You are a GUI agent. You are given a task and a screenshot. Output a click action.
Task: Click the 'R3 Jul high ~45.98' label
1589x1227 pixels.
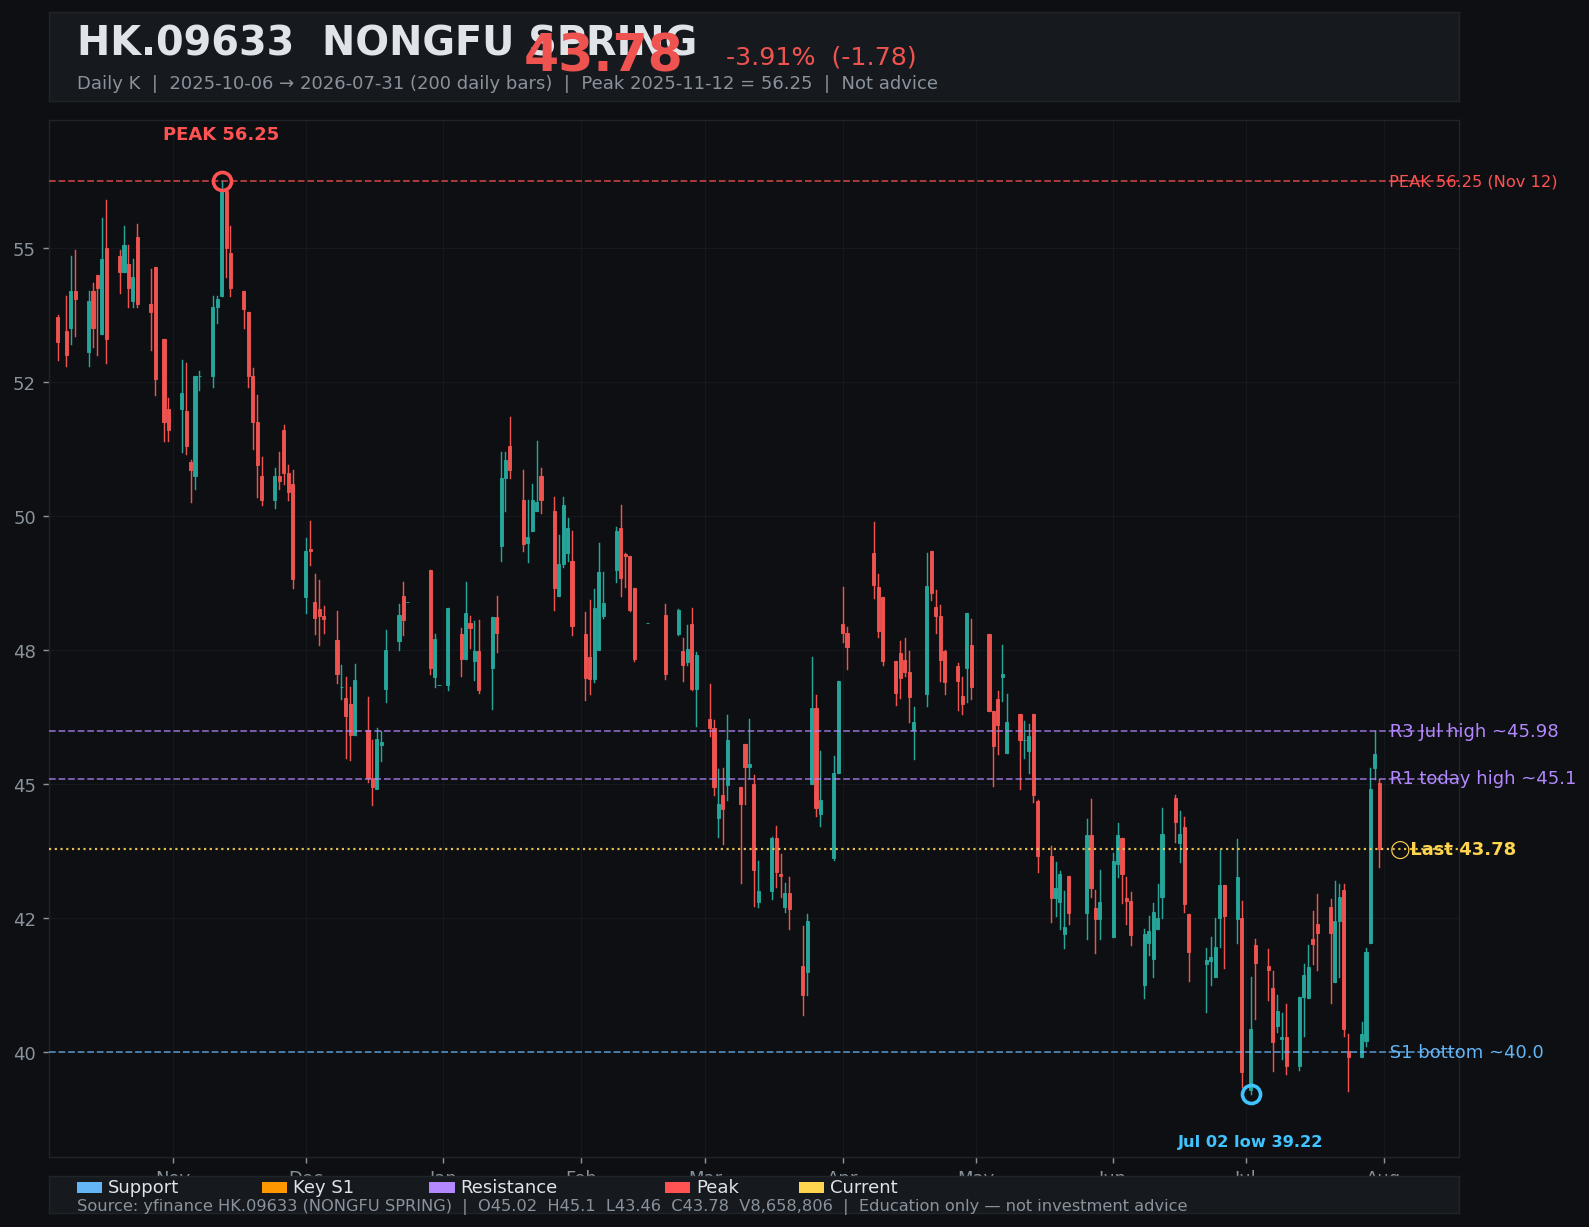[1474, 731]
